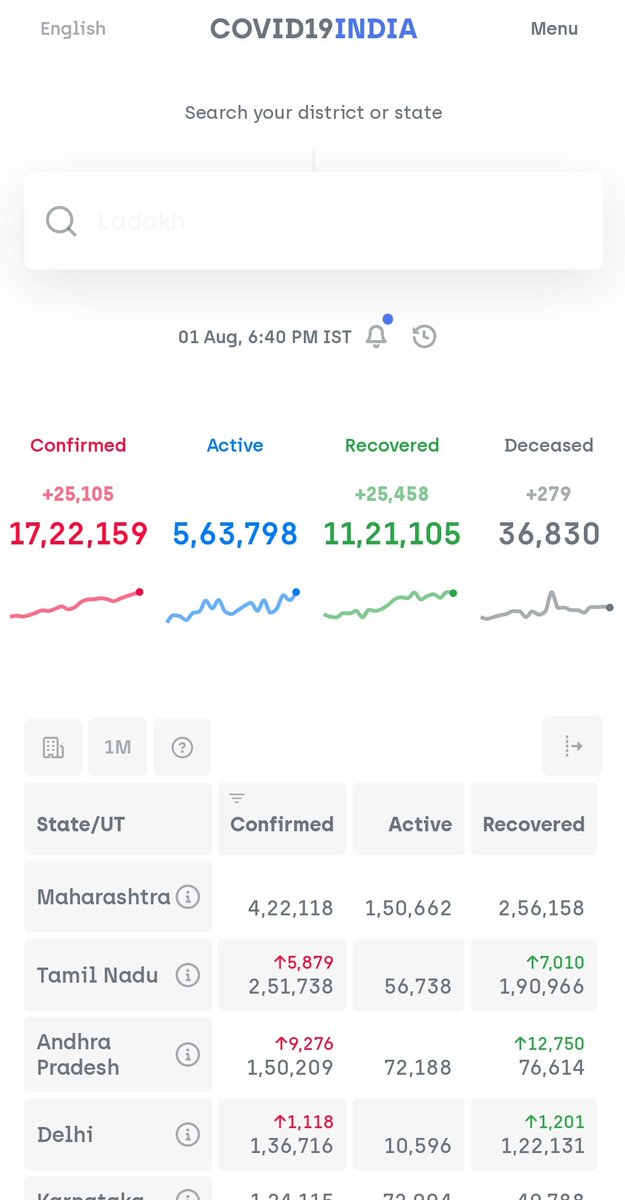This screenshot has height=1200, width=625.
Task: Click total confirmed value 17,22,159
Action: coord(78,534)
